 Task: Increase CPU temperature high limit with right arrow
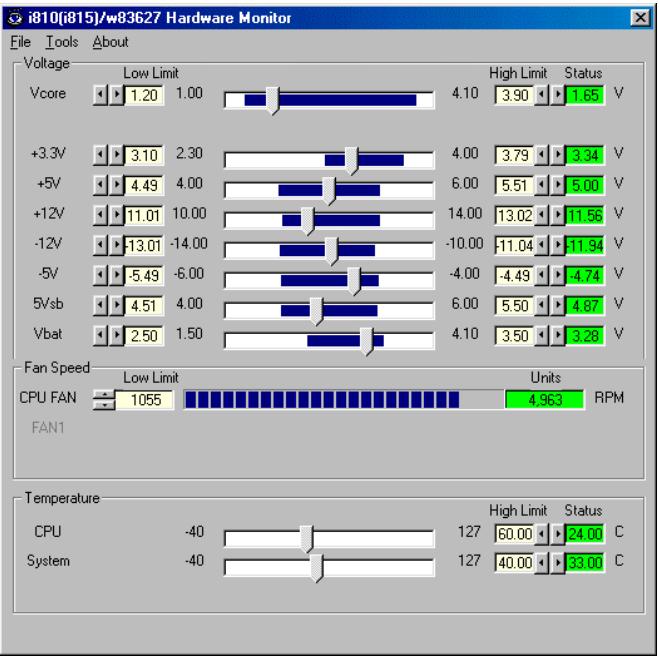point(557,534)
